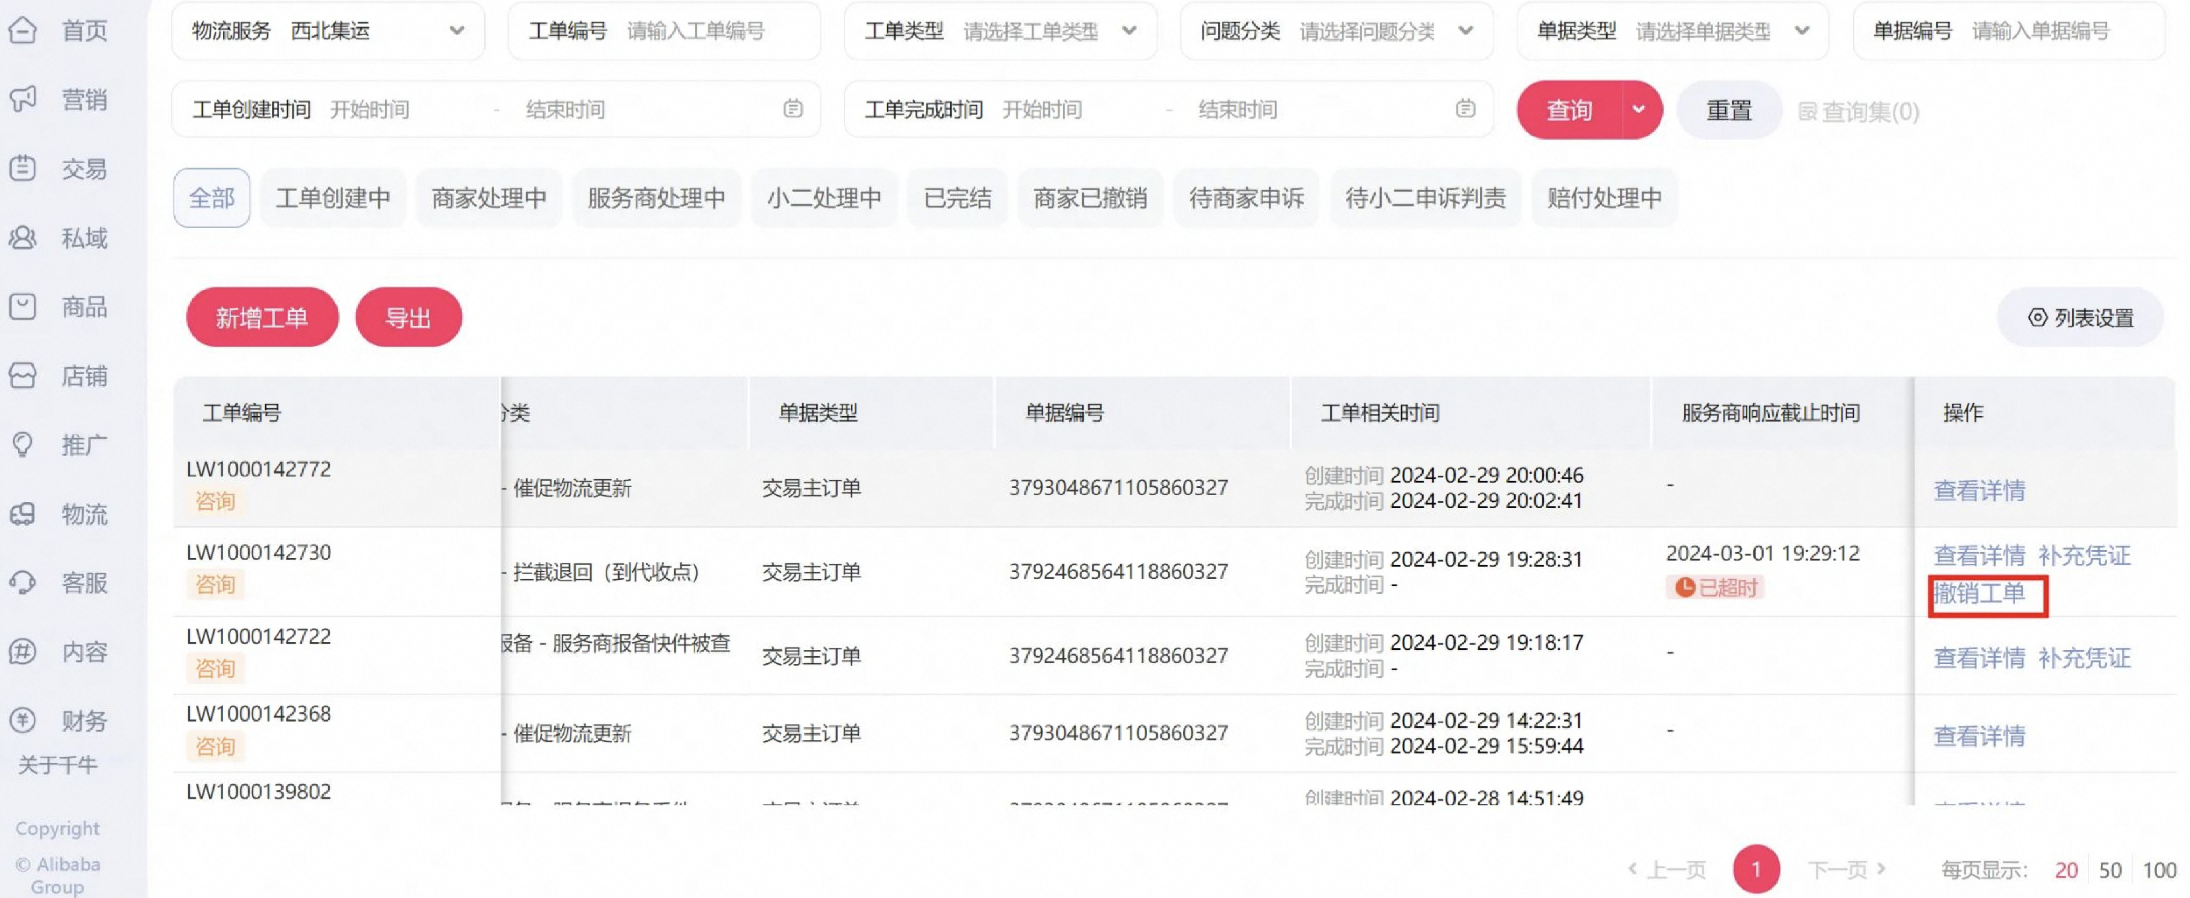The width and height of the screenshot is (2190, 898).
Task: Open 列表设置 list settings
Action: click(x=2081, y=318)
